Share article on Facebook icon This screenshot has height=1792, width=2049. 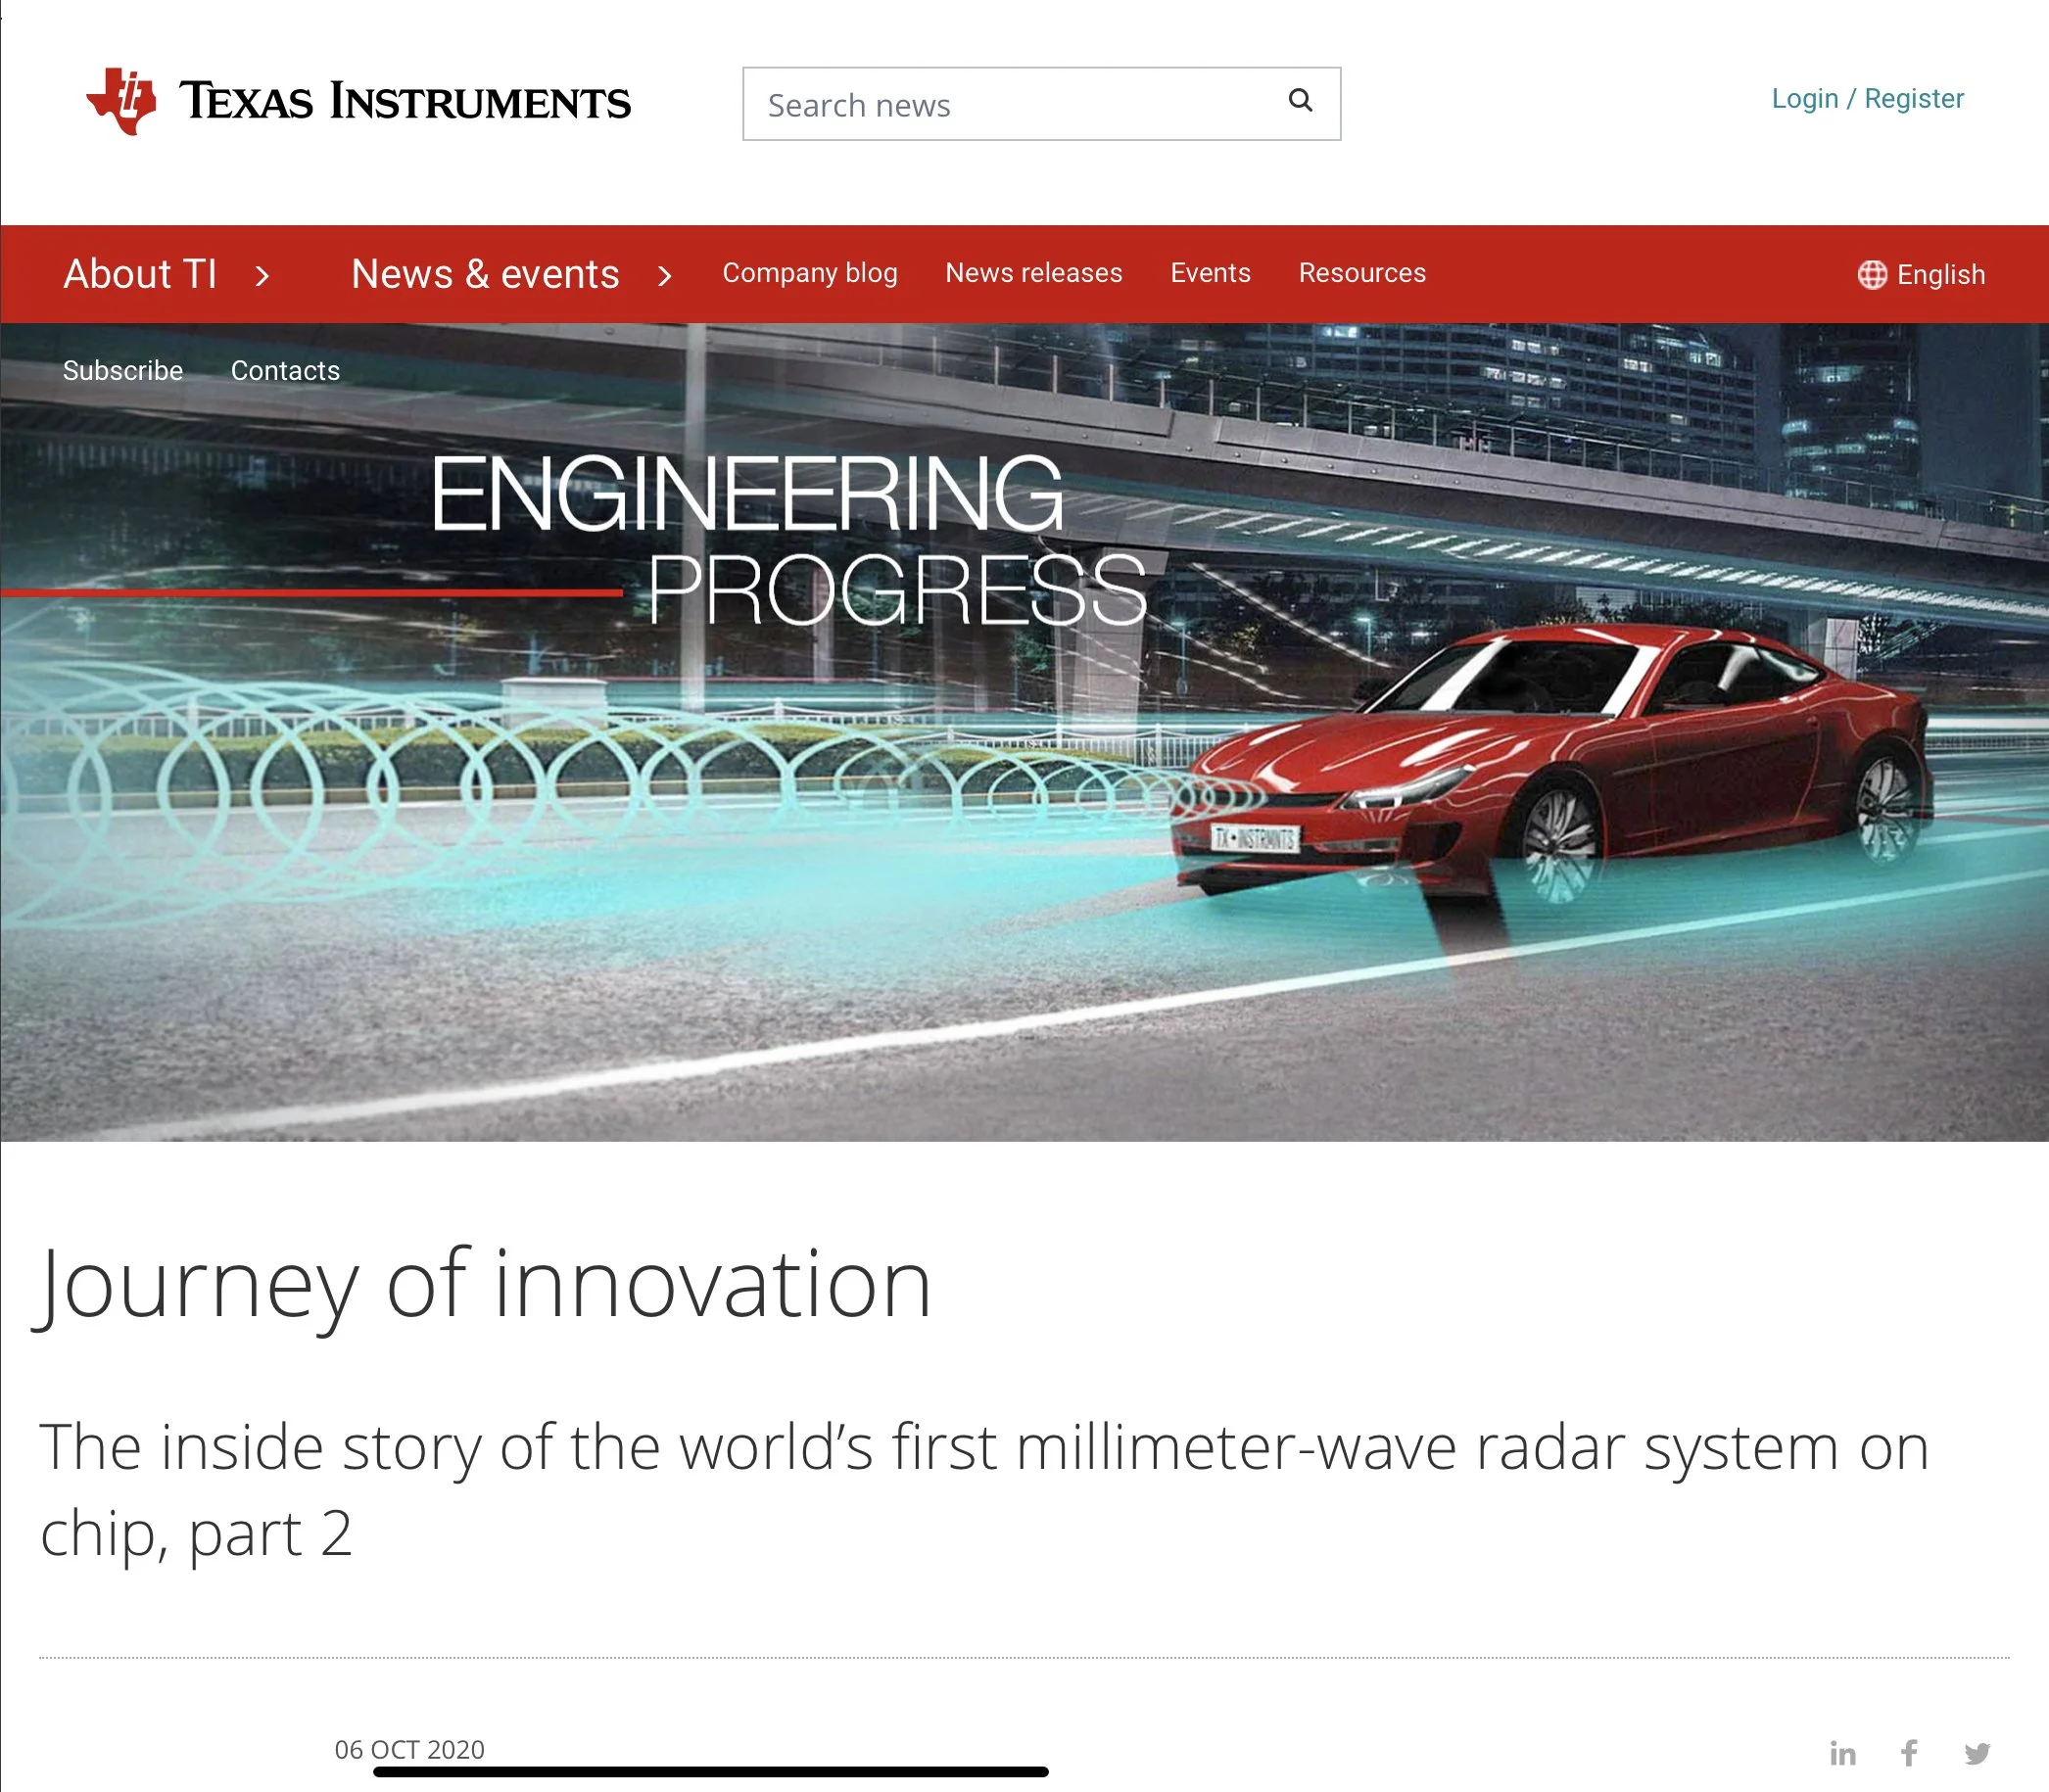[x=1909, y=1753]
